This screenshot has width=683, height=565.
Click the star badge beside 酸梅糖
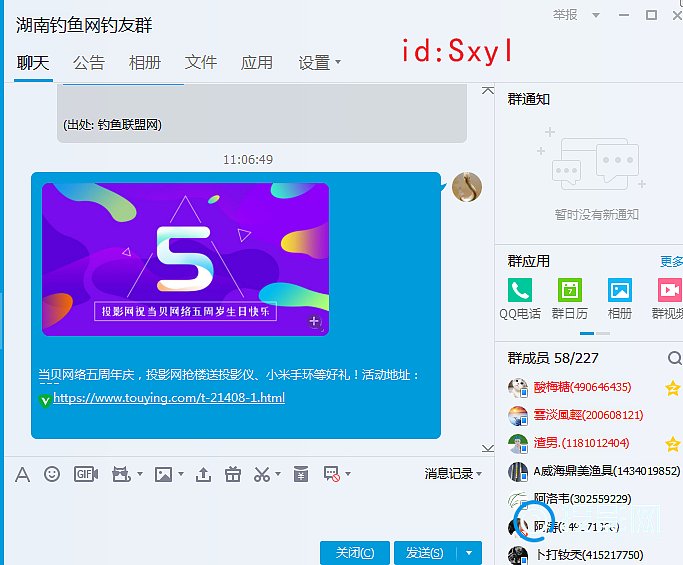click(673, 387)
